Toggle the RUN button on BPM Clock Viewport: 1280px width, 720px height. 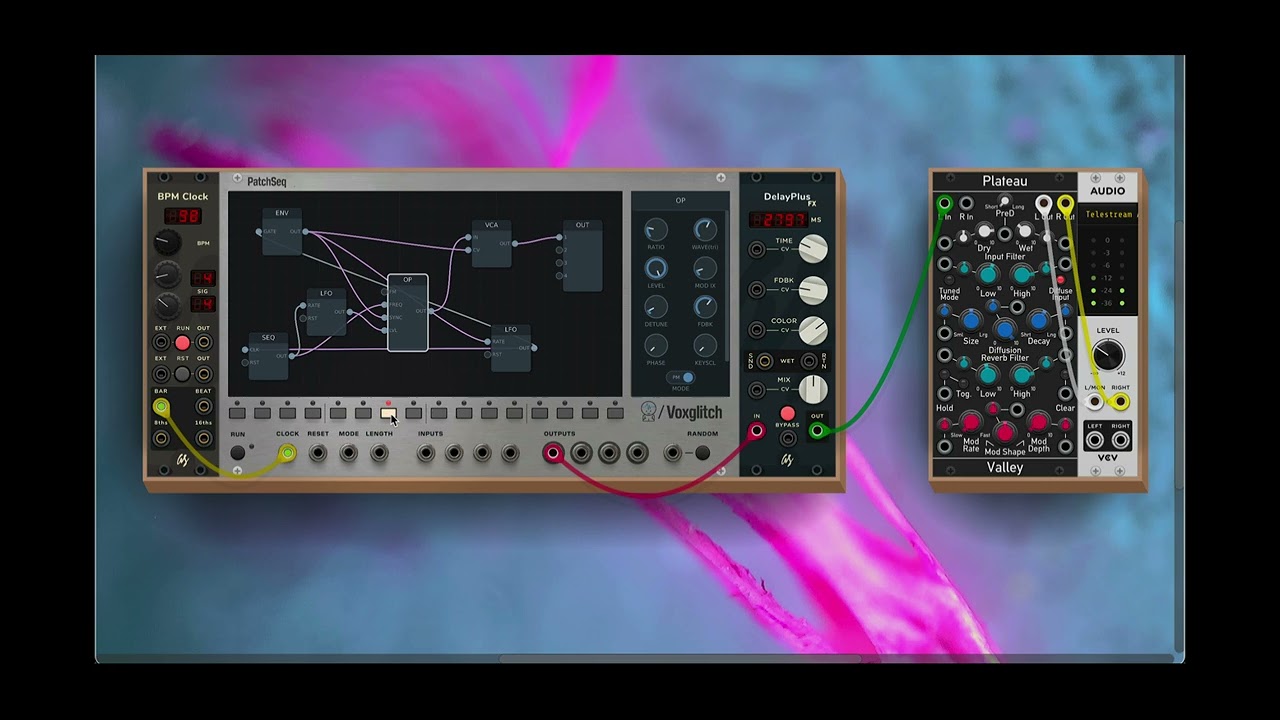pyautogui.click(x=182, y=343)
